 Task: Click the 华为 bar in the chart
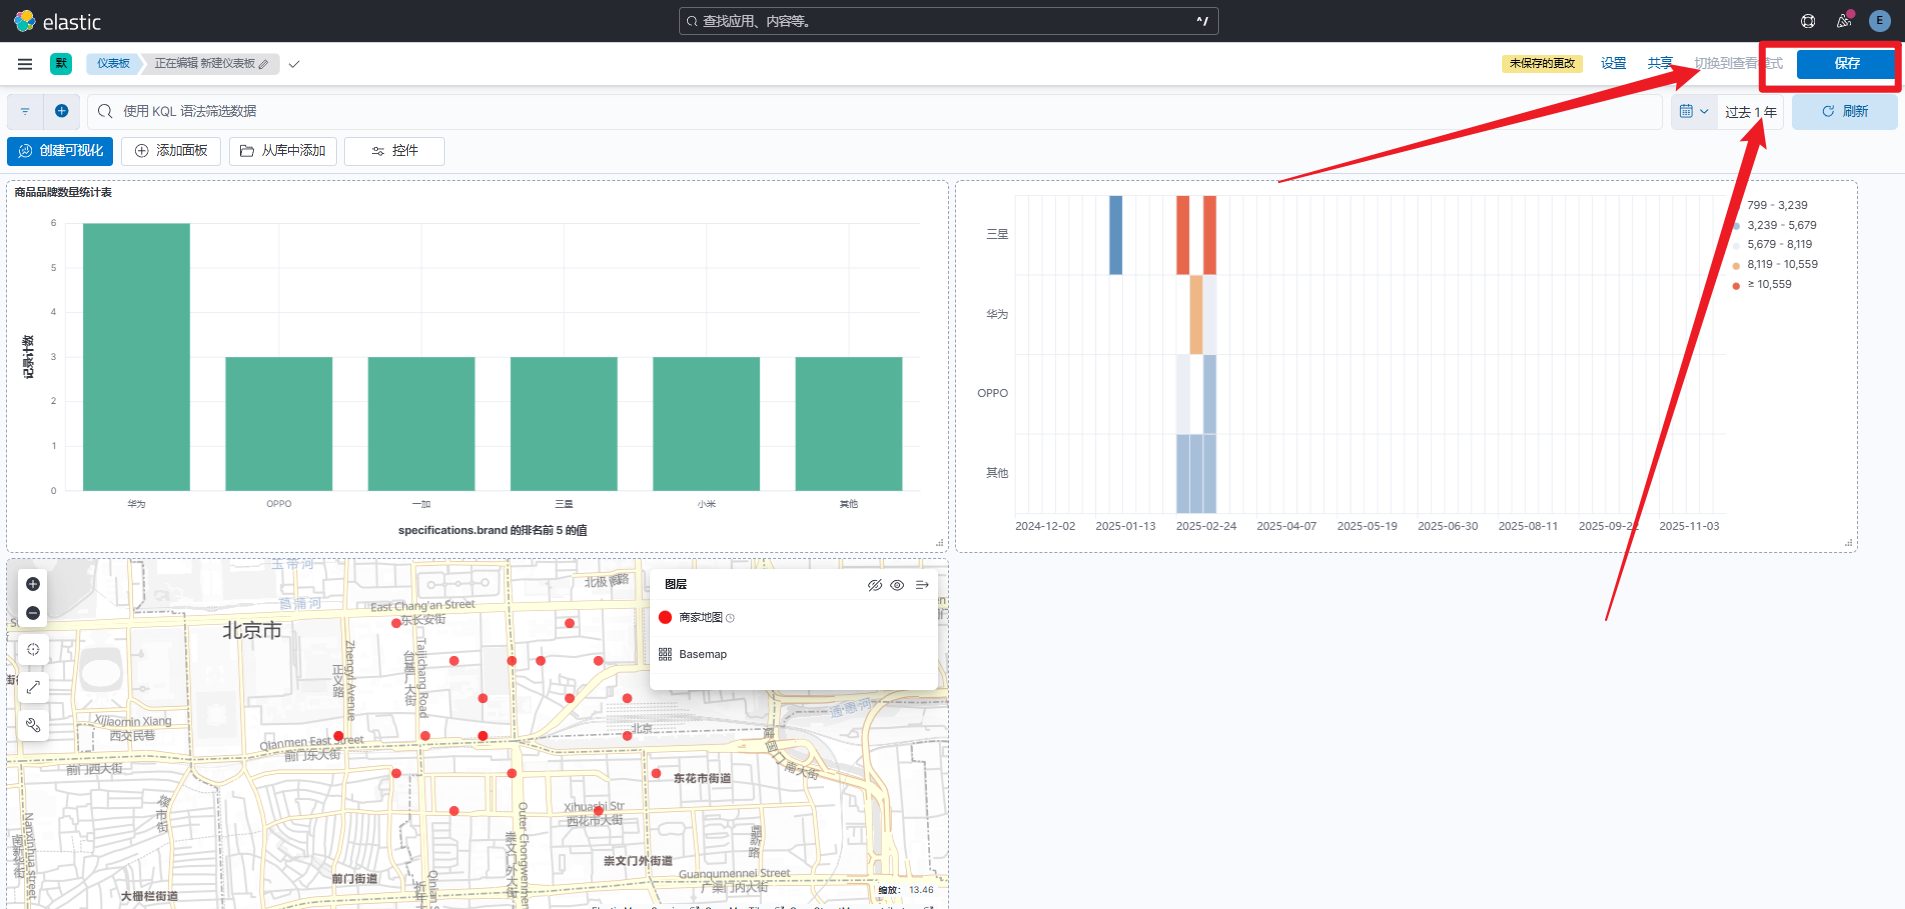[136, 357]
